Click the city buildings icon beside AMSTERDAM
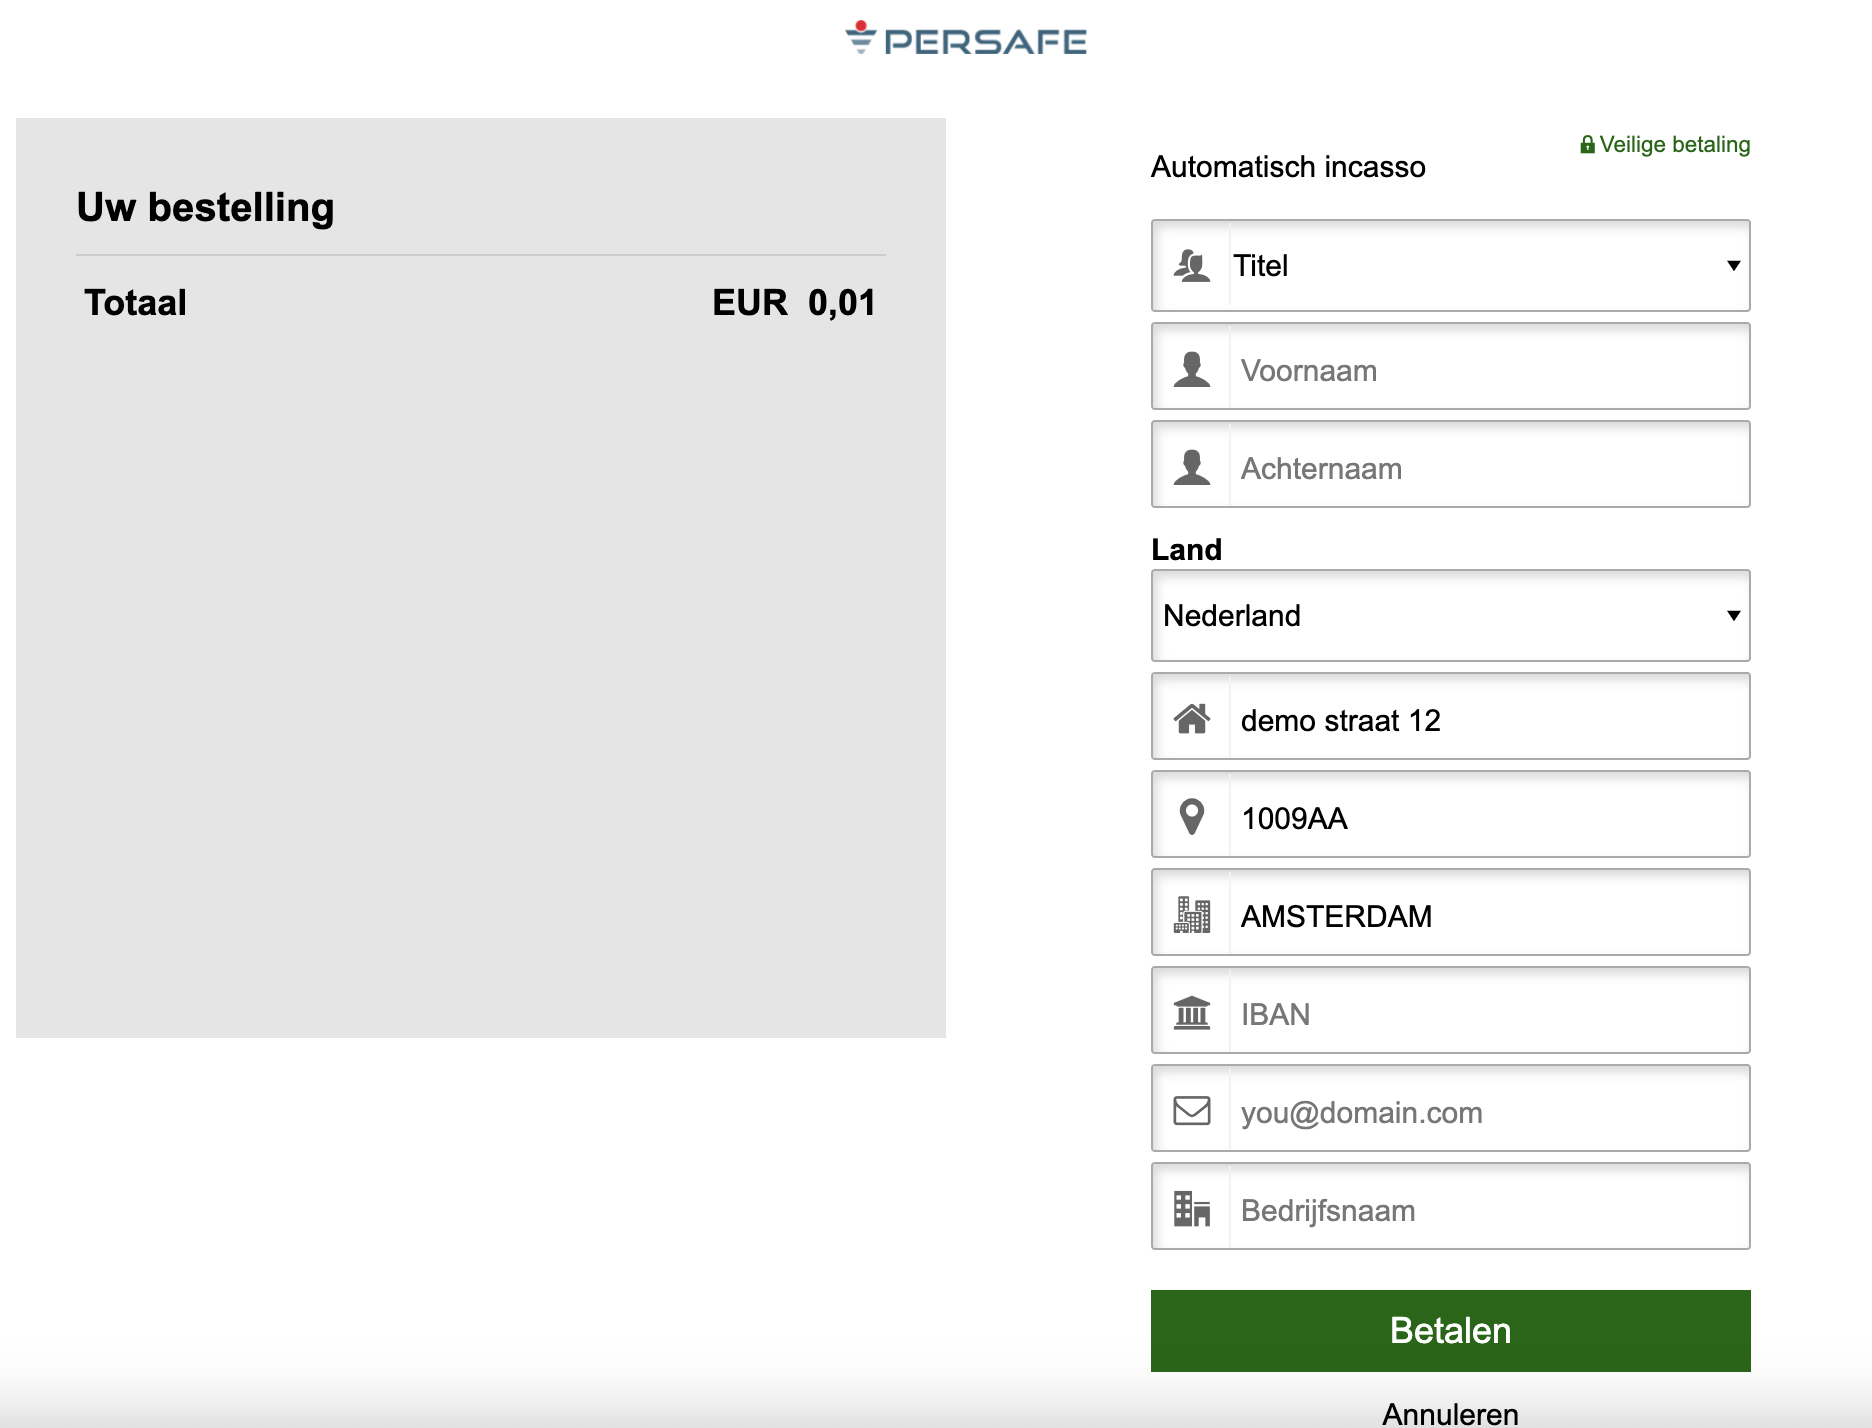Screen dimensions: 1872x1428 (x=1191, y=914)
